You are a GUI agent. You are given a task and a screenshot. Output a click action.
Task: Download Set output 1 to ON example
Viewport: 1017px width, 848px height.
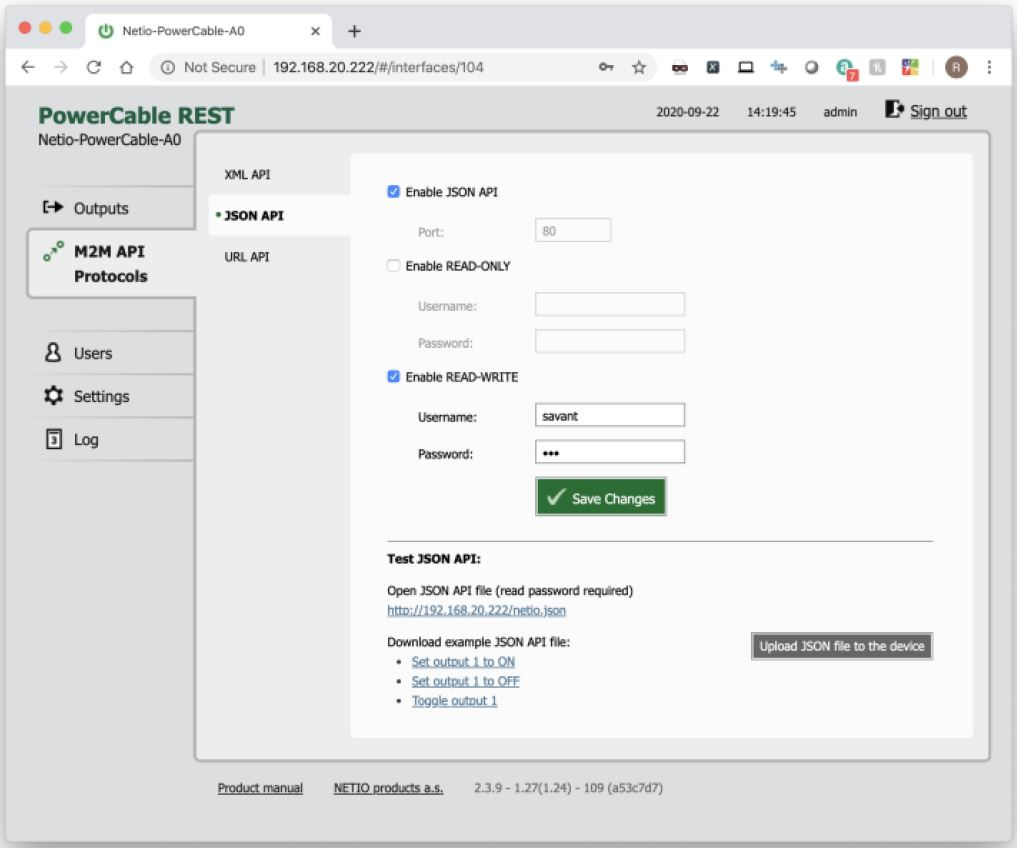pyautogui.click(x=463, y=662)
